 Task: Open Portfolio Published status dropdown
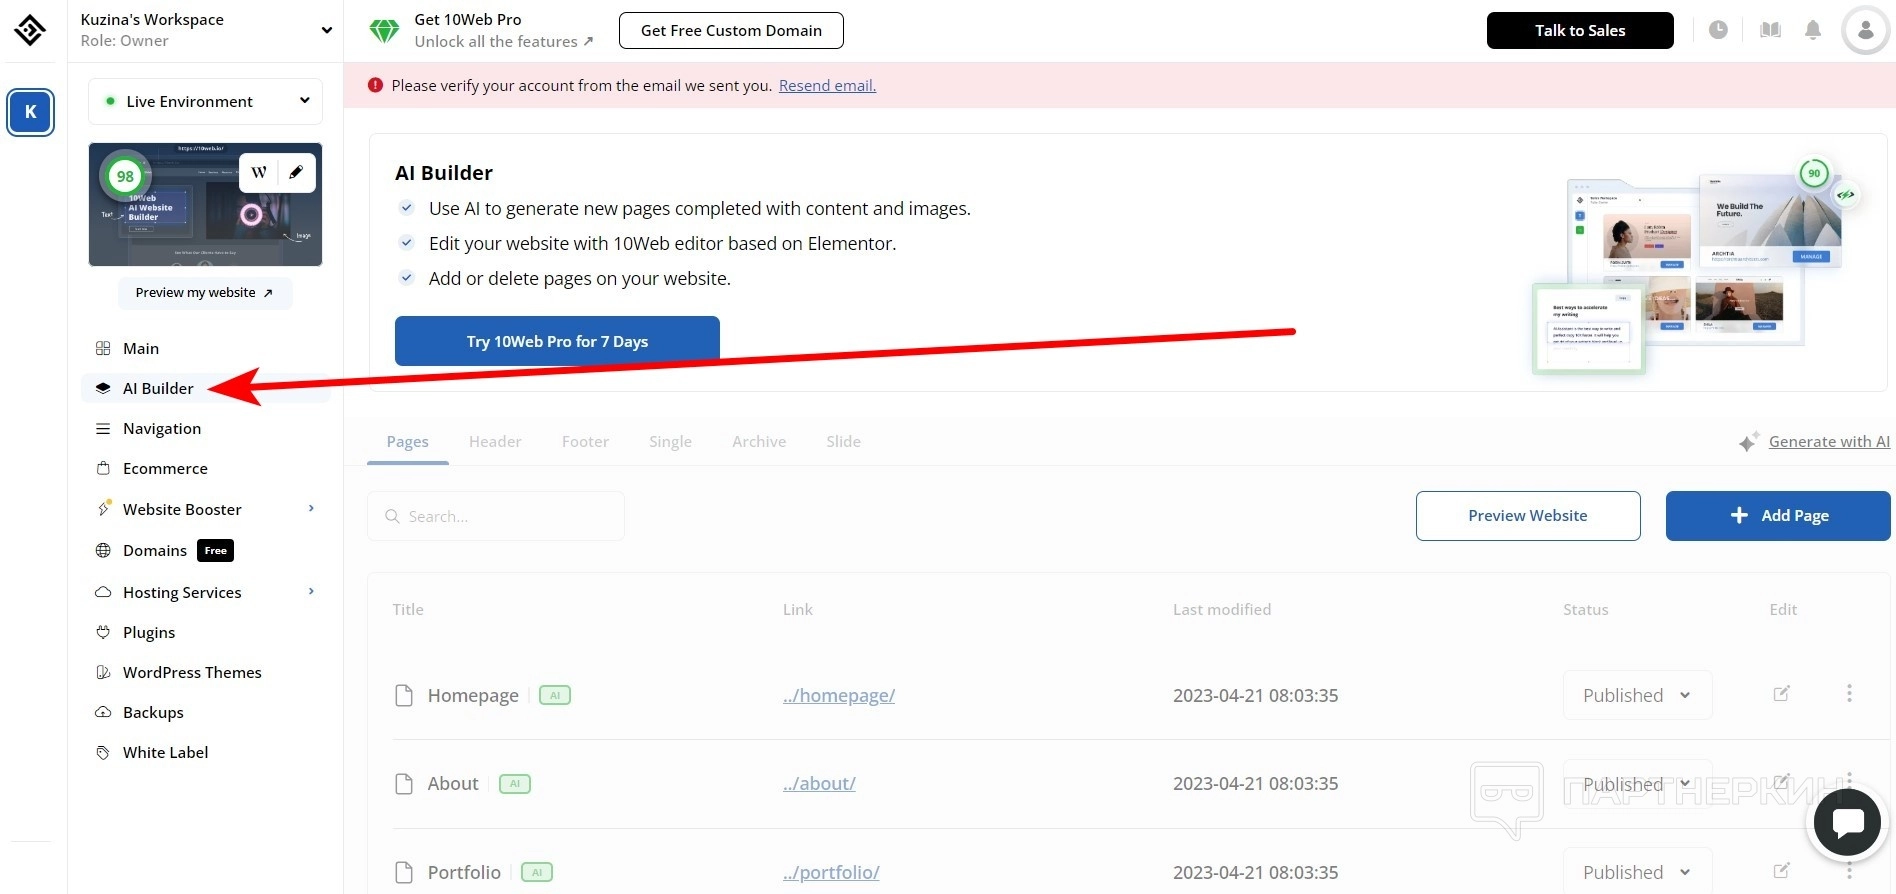1637,872
